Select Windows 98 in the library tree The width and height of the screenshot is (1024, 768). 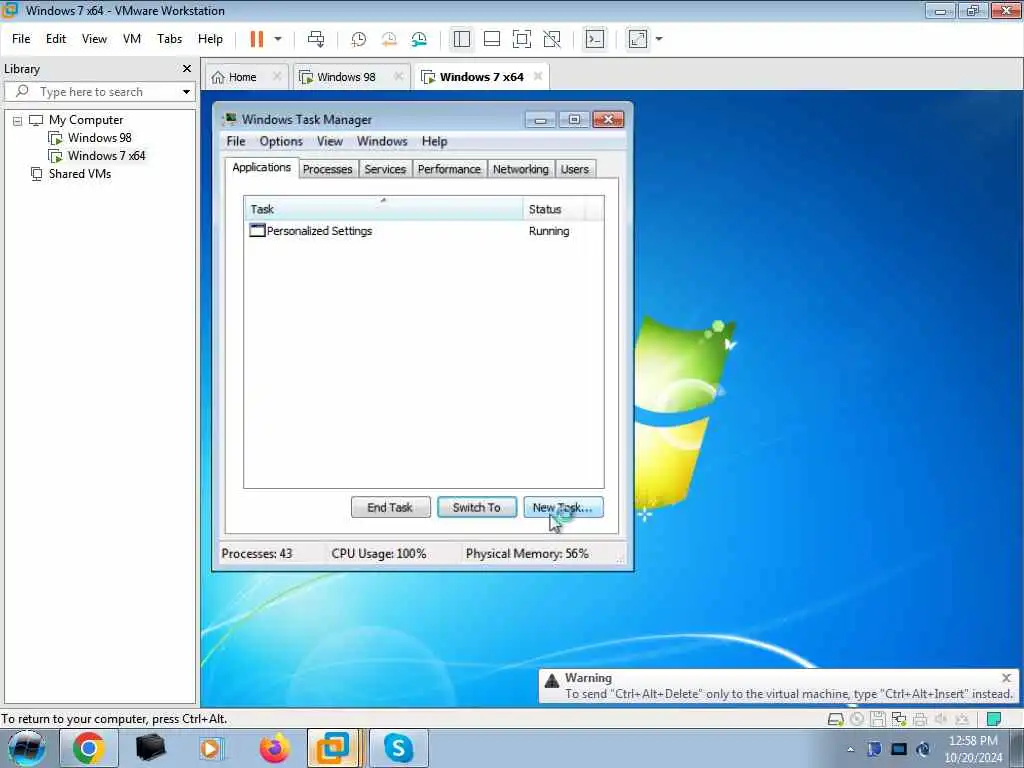tap(99, 138)
